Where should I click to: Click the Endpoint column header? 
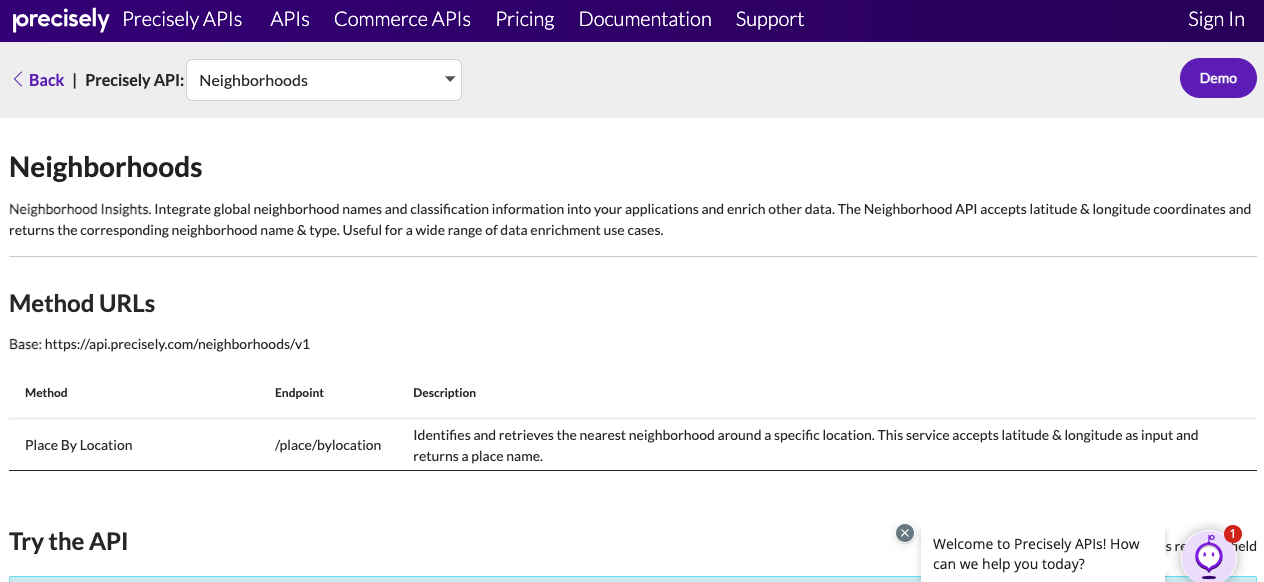tap(299, 393)
